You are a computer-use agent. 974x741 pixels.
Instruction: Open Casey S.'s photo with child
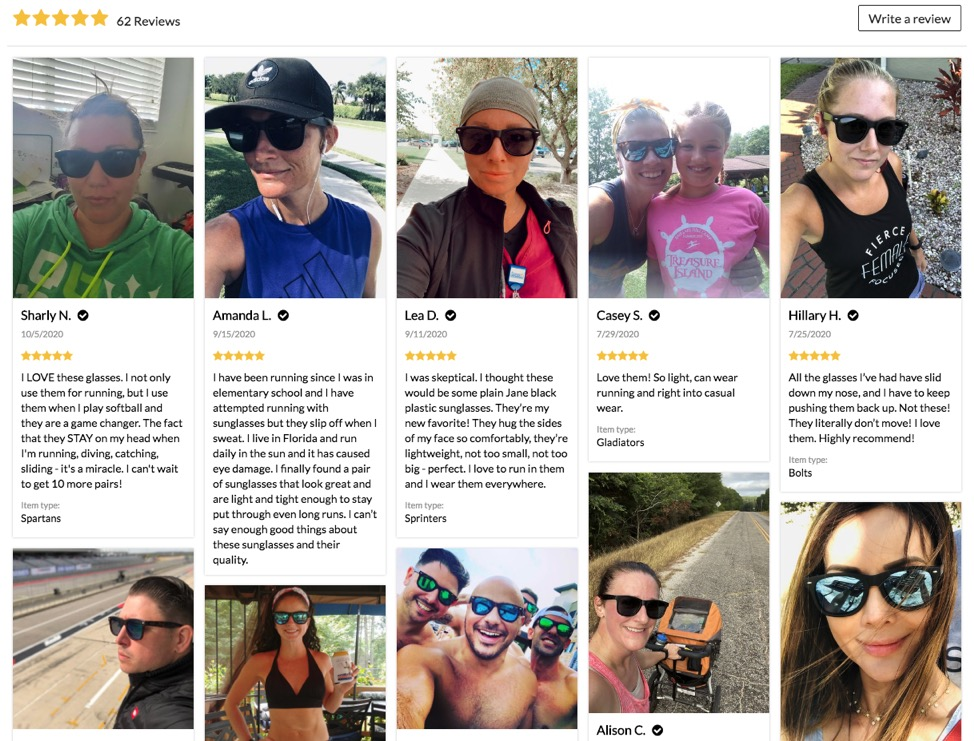(679, 178)
